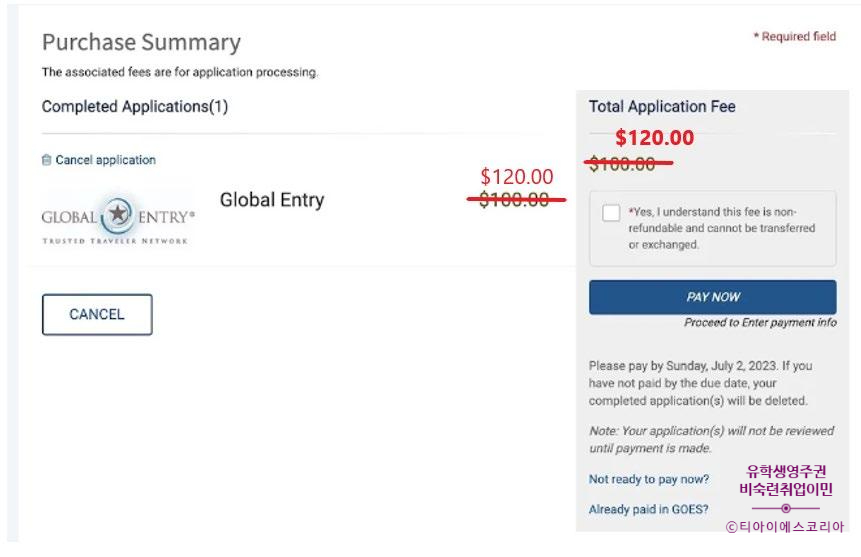Click the CANCEL button

click(x=97, y=314)
